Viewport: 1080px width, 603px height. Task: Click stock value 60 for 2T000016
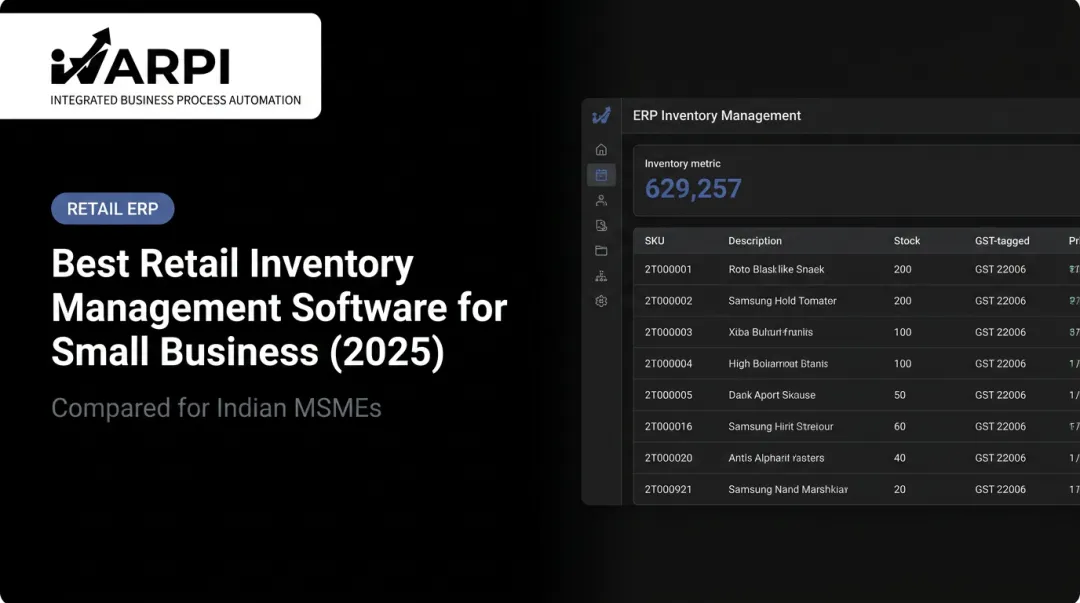[900, 427]
